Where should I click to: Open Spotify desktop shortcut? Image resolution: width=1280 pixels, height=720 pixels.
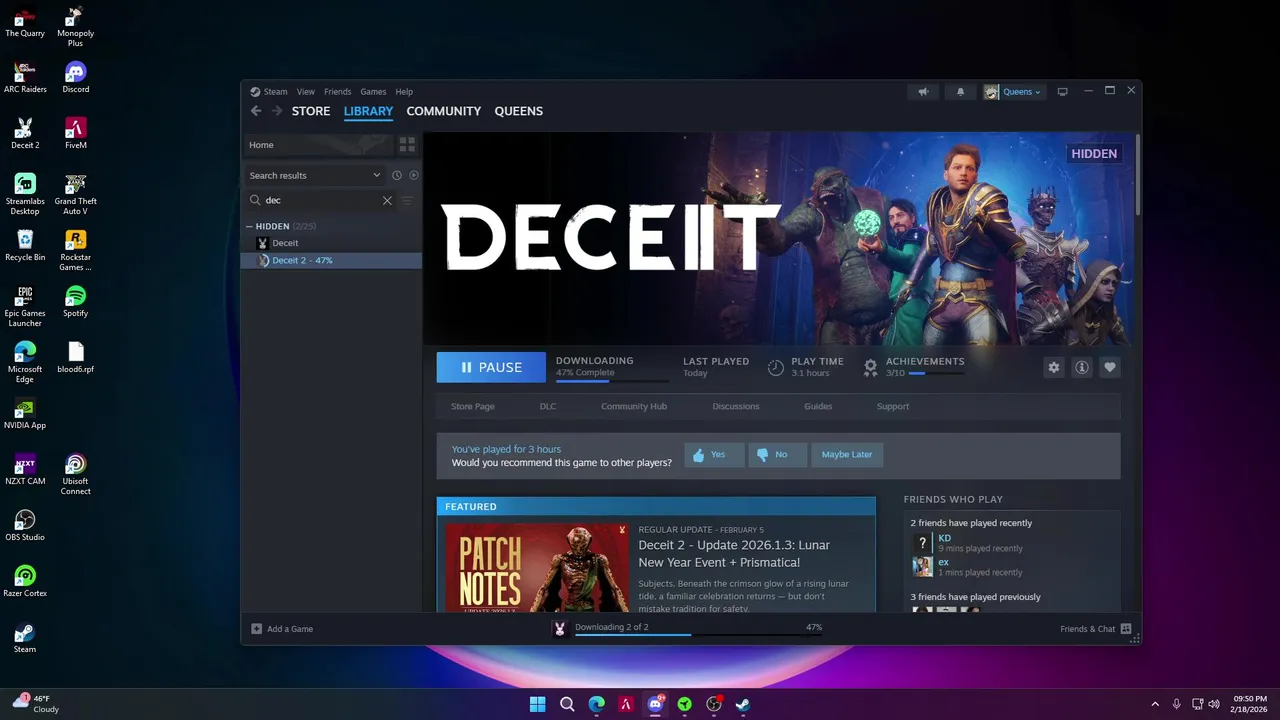[x=75, y=301]
